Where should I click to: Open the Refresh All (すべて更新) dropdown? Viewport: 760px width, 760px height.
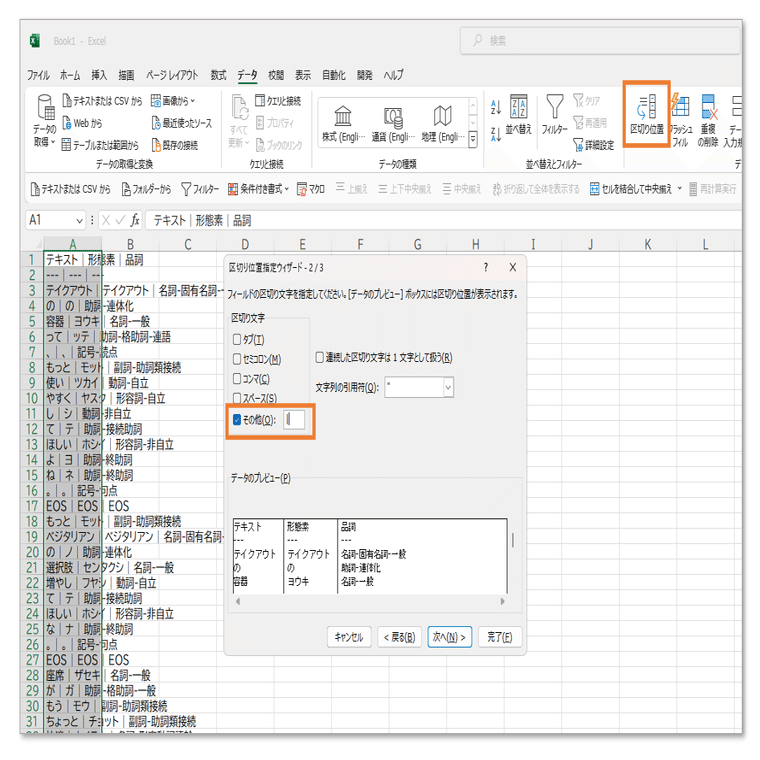click(x=239, y=121)
